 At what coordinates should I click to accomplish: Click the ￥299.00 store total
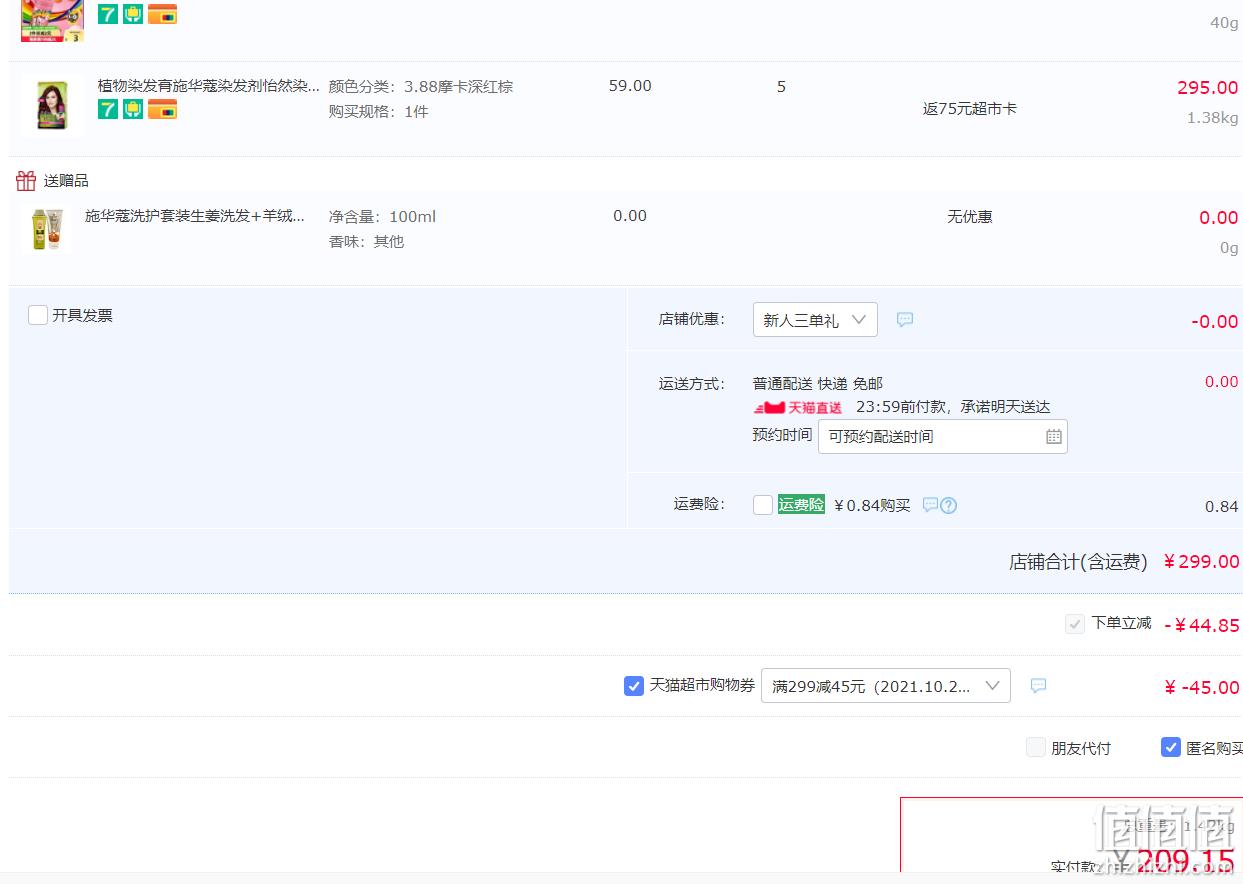coord(1202,562)
